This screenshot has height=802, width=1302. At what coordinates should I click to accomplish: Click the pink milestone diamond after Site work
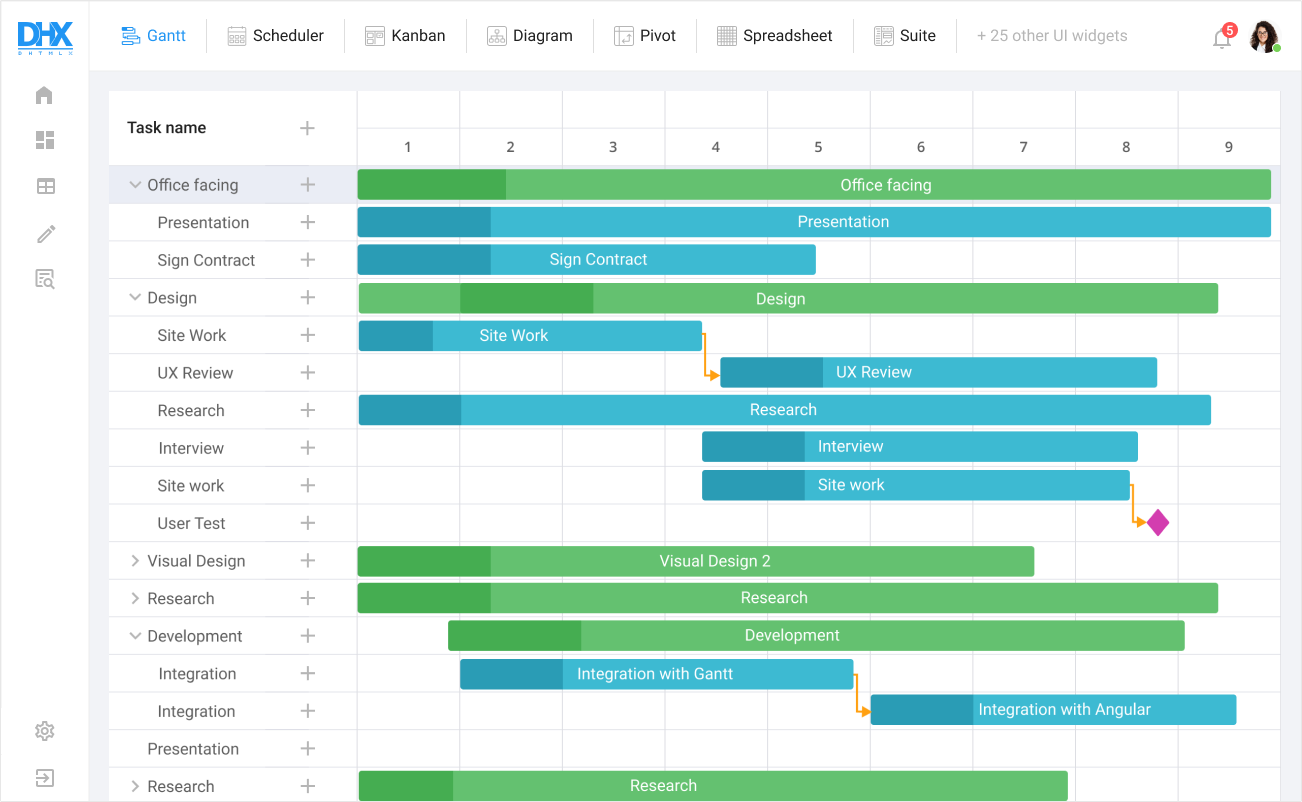1157,521
